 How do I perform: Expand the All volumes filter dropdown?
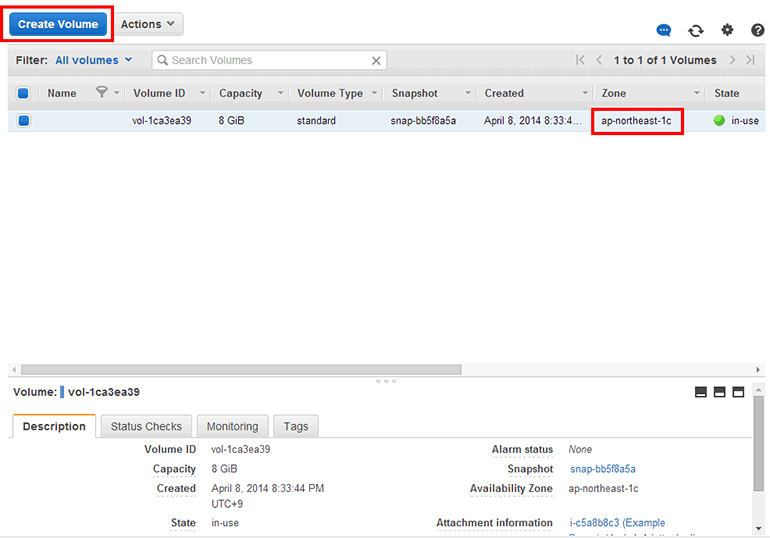point(93,60)
